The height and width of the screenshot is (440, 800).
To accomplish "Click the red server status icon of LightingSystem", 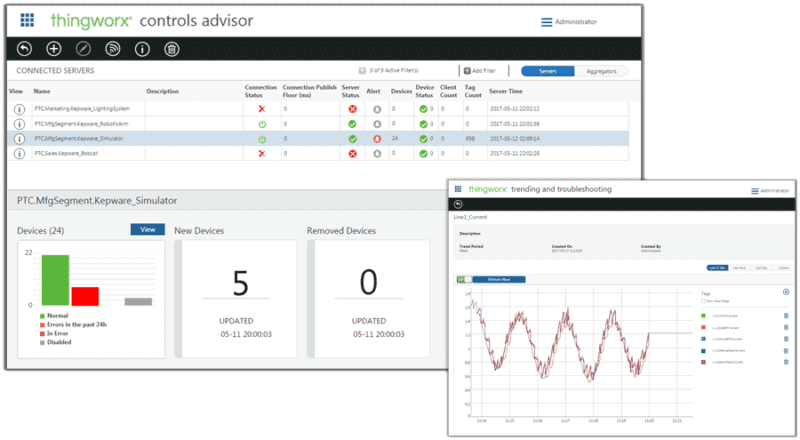I will tap(353, 109).
